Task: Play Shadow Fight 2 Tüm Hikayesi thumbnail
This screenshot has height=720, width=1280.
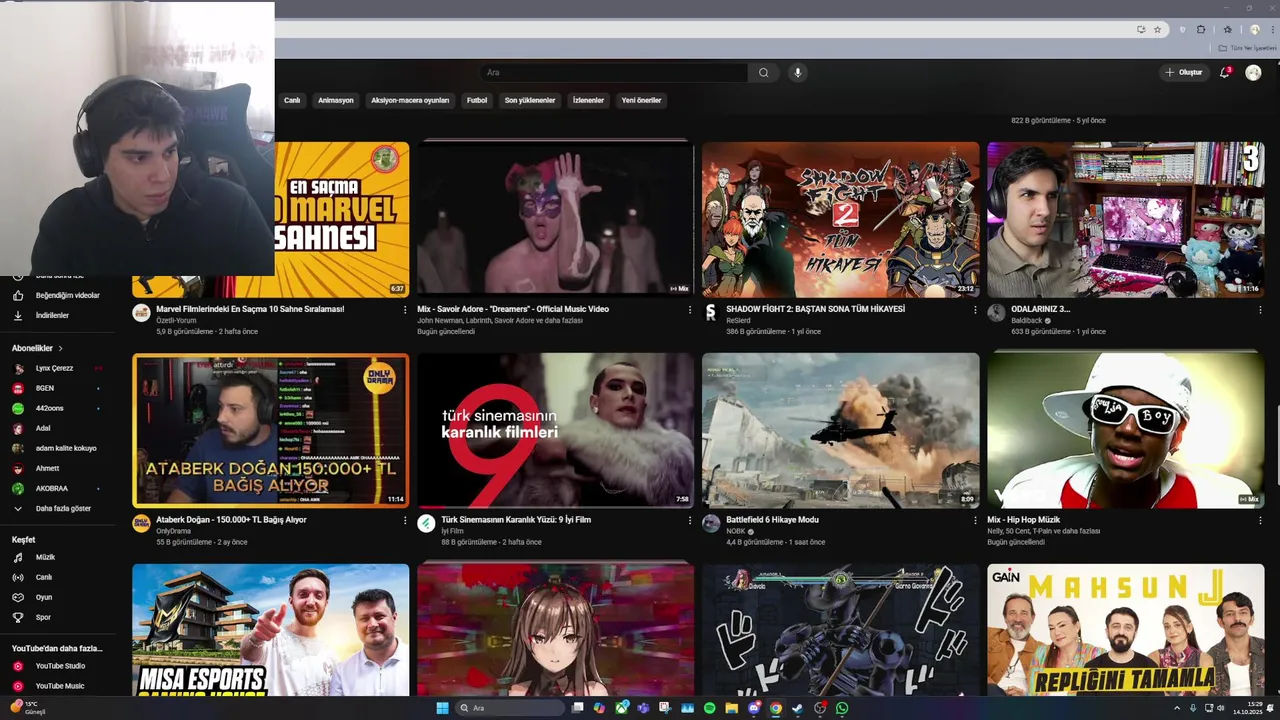Action: [840, 219]
